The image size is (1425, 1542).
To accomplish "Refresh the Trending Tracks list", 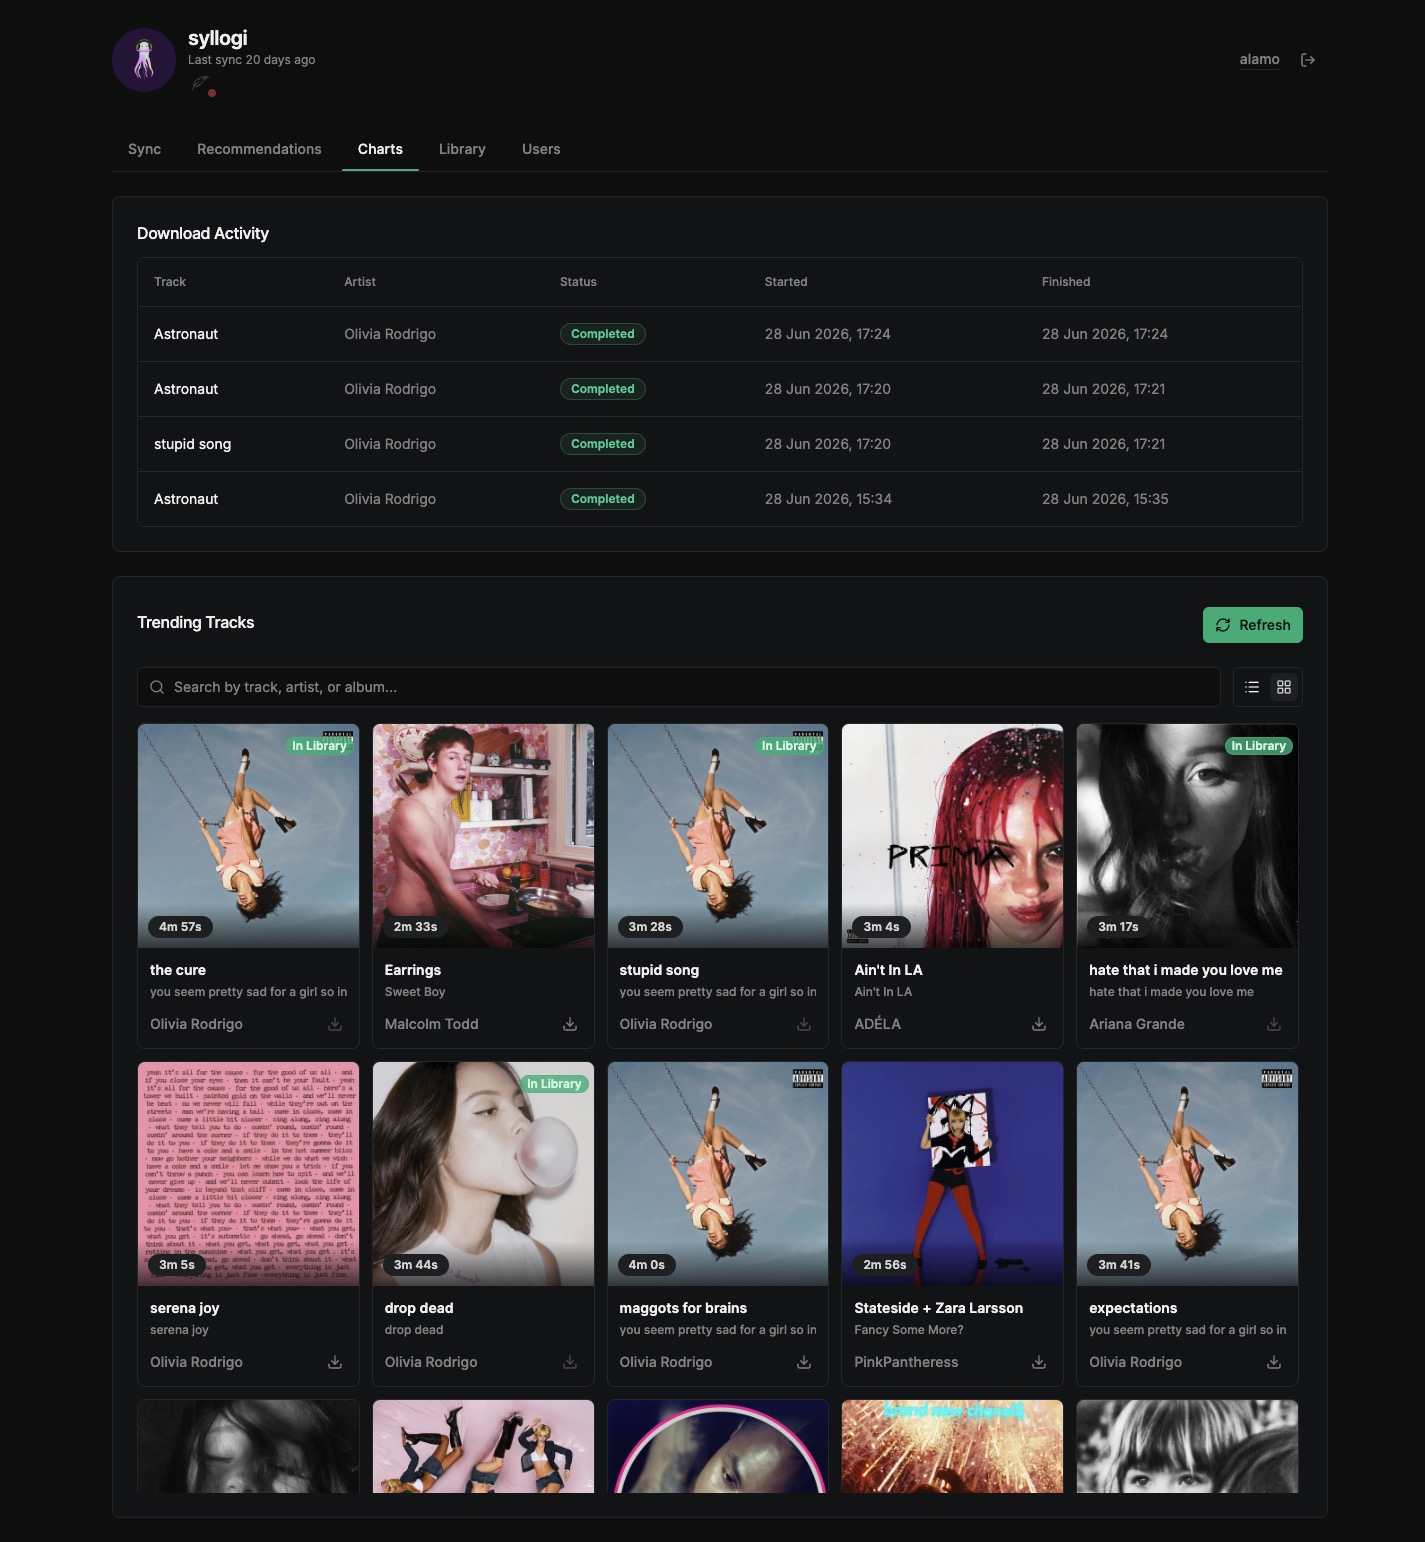I will coord(1252,625).
